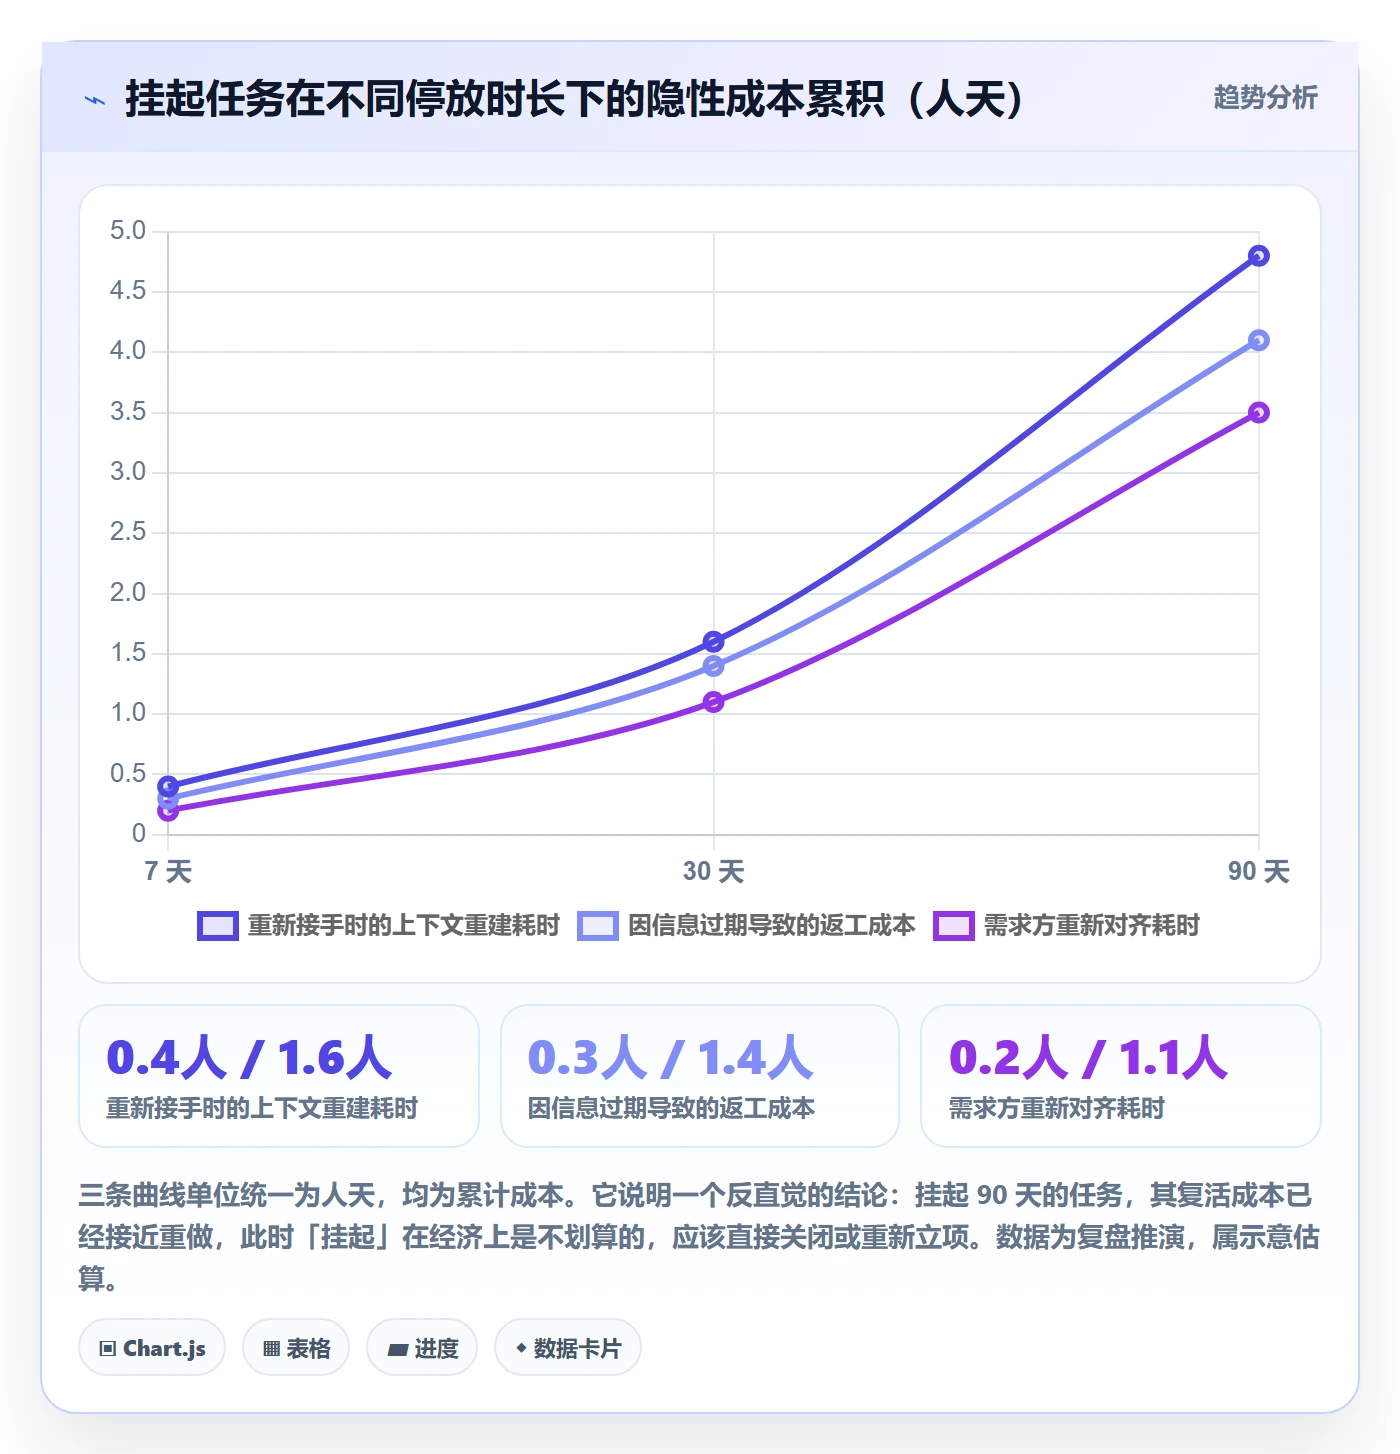Click the purple data point at 7 天
The height and width of the screenshot is (1454, 1400).
point(168,811)
